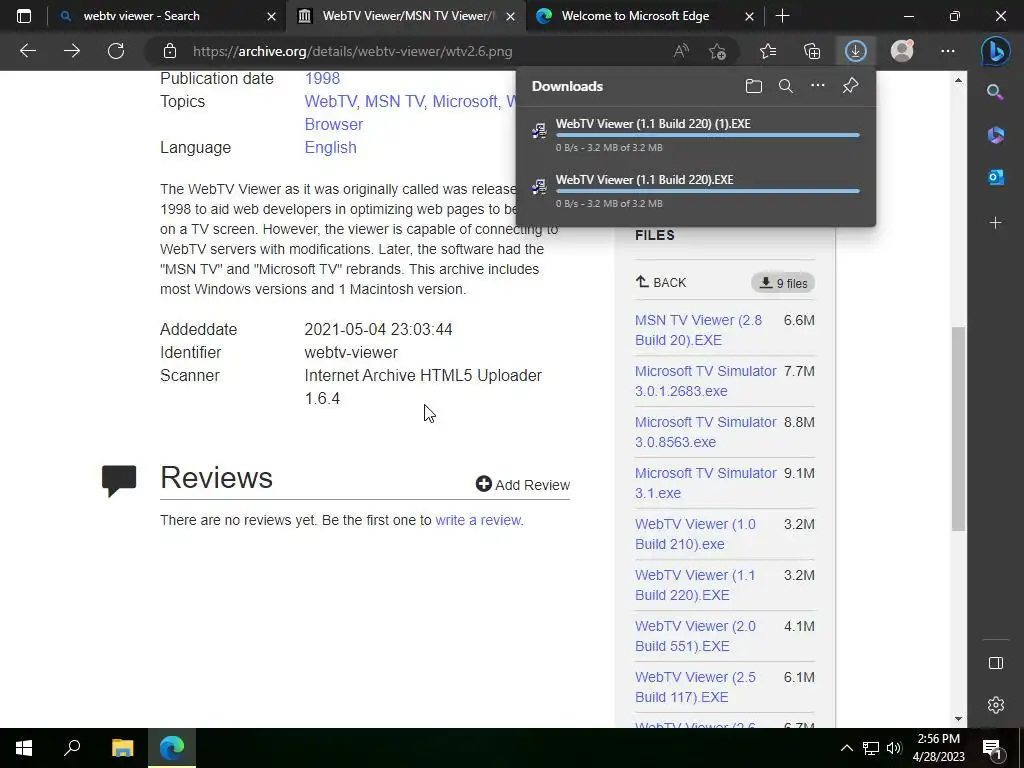Close the Welcome to Microsoft Edge tab
This screenshot has height=768, width=1024.
750,16
